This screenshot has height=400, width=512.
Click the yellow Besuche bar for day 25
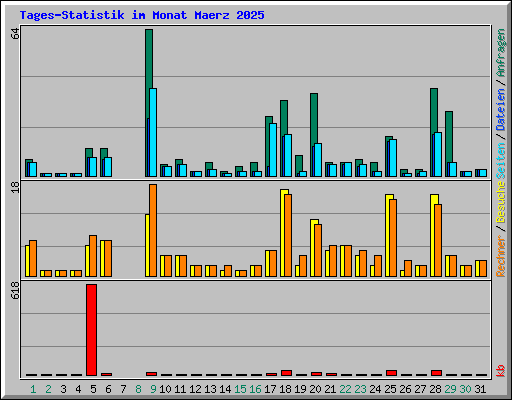click(x=388, y=235)
